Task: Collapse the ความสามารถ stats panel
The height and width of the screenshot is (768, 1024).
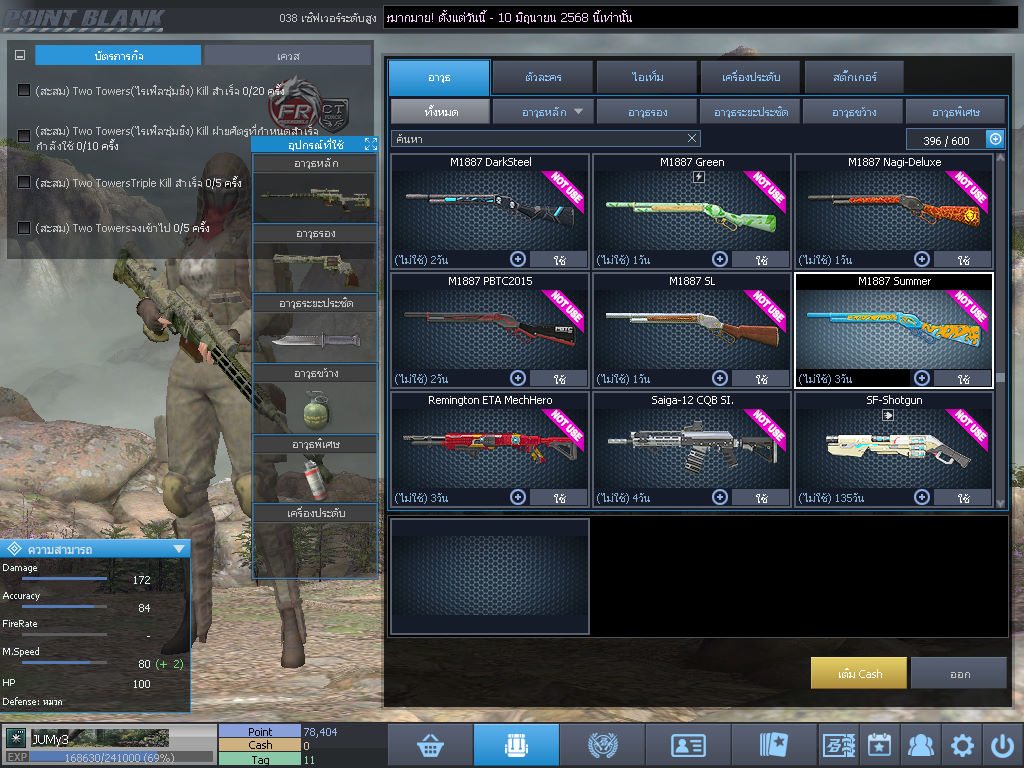Action: tap(179, 549)
